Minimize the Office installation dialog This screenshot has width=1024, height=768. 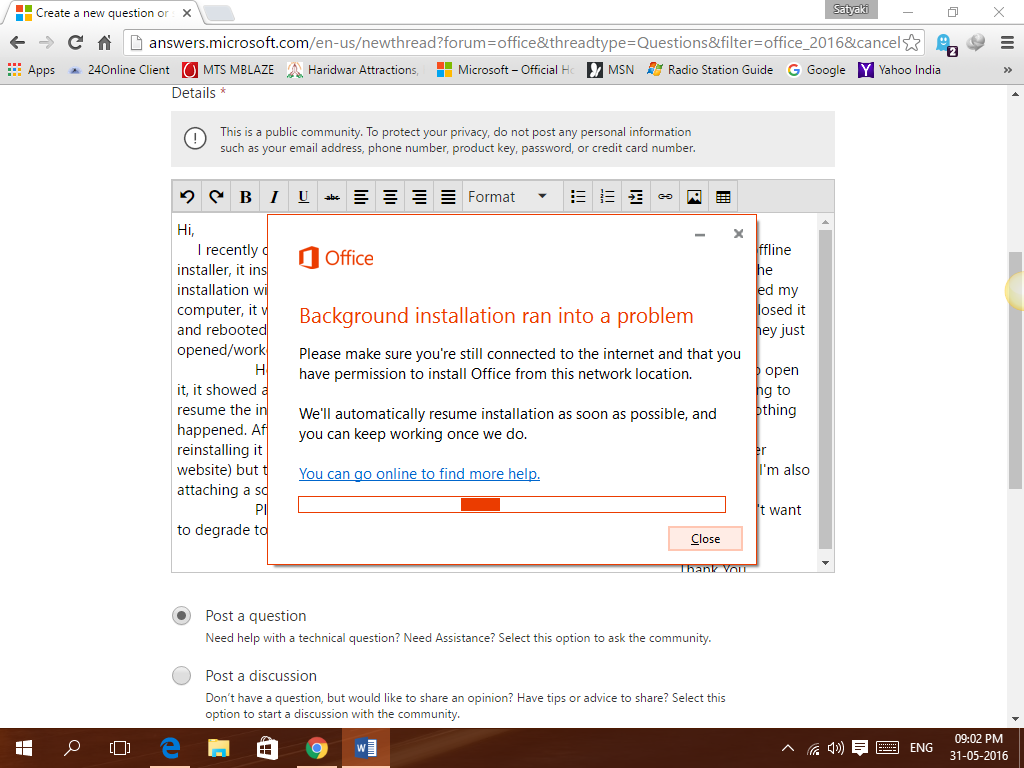pyautogui.click(x=700, y=234)
